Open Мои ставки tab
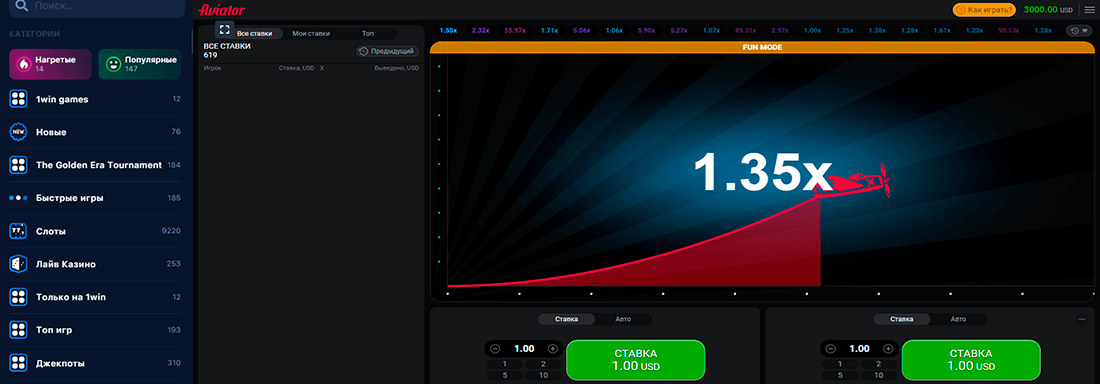The width and height of the screenshot is (1100, 384). point(311,34)
